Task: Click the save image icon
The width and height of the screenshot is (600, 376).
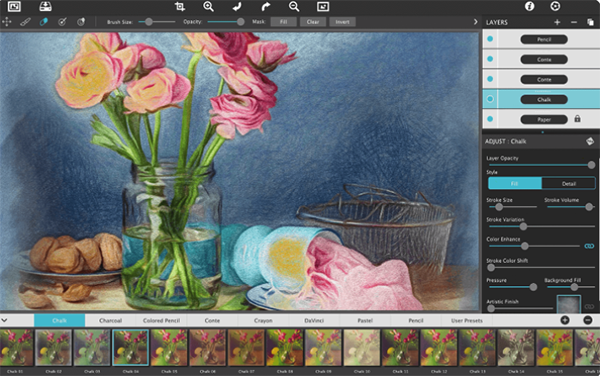Action: (45, 7)
